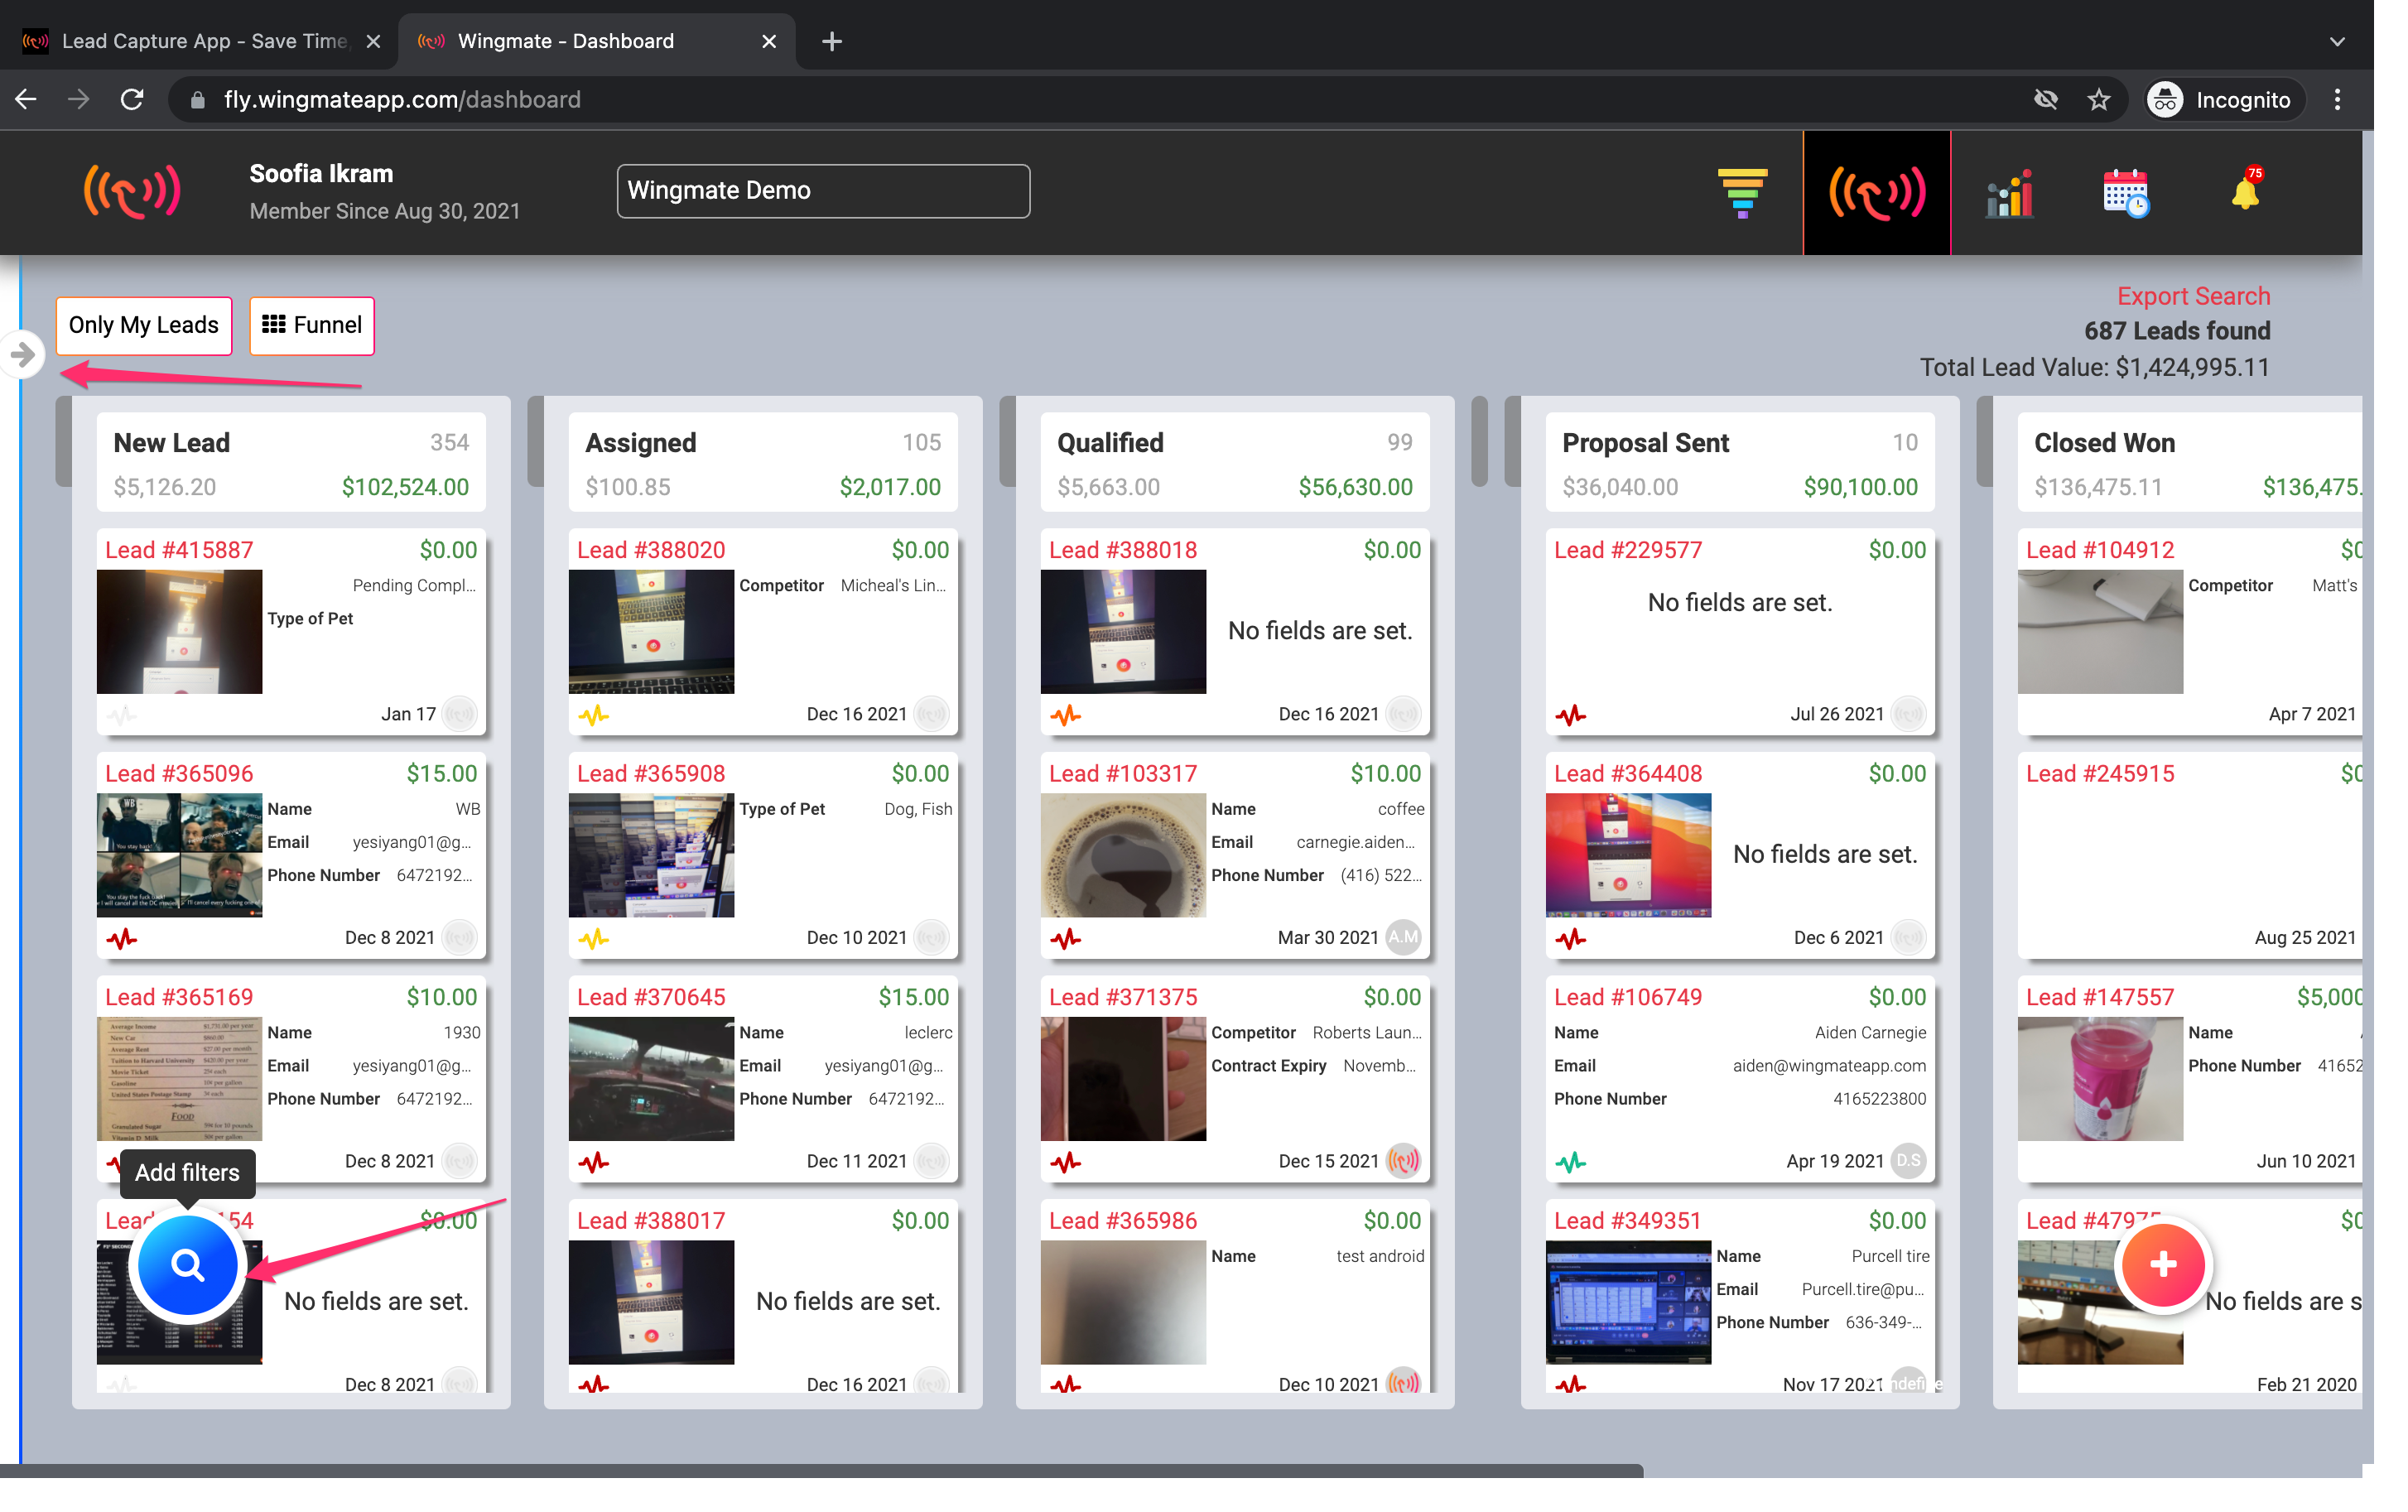The image size is (2408, 1512).
Task: Click activity pulse icon on Lead #365908
Action: pos(594,939)
